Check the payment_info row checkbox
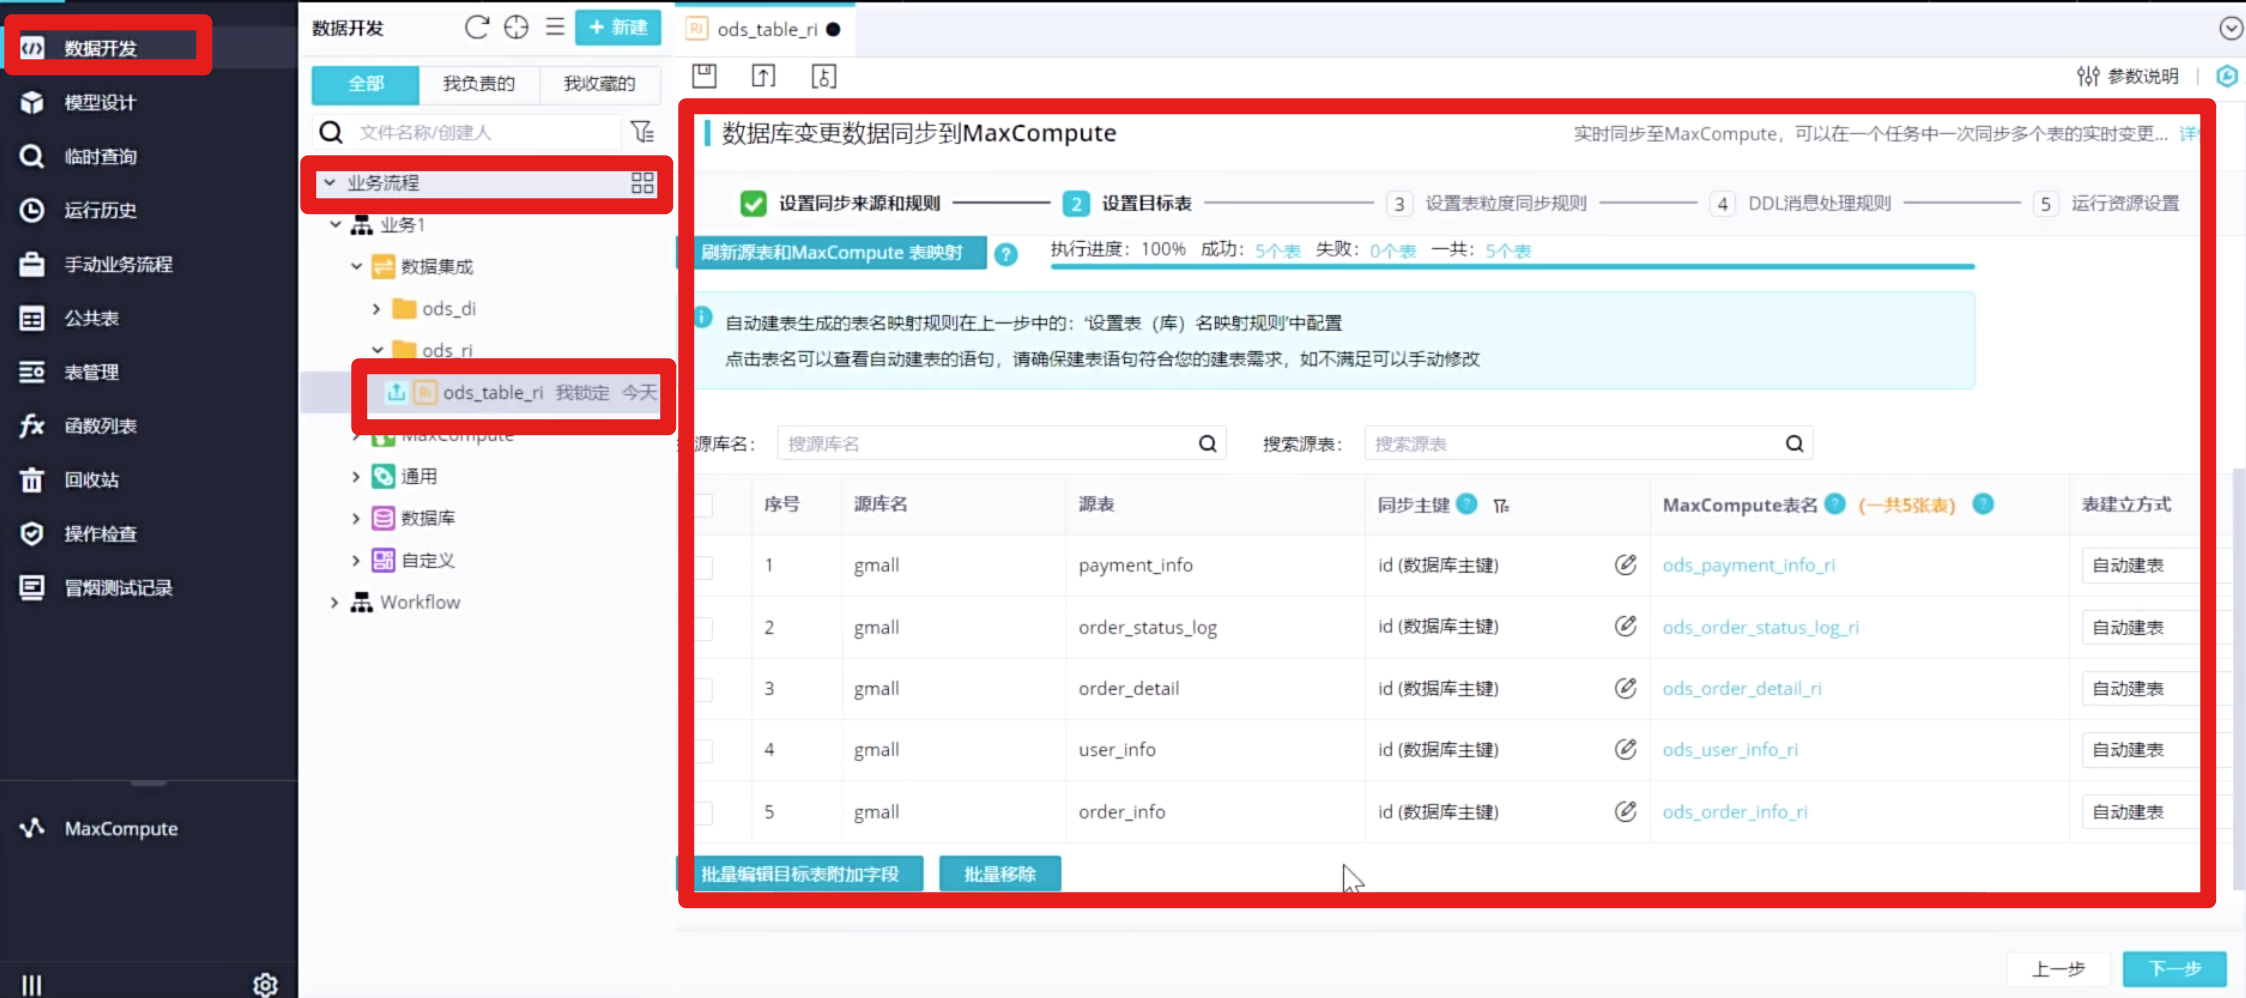The width and height of the screenshot is (2246, 998). pos(704,566)
